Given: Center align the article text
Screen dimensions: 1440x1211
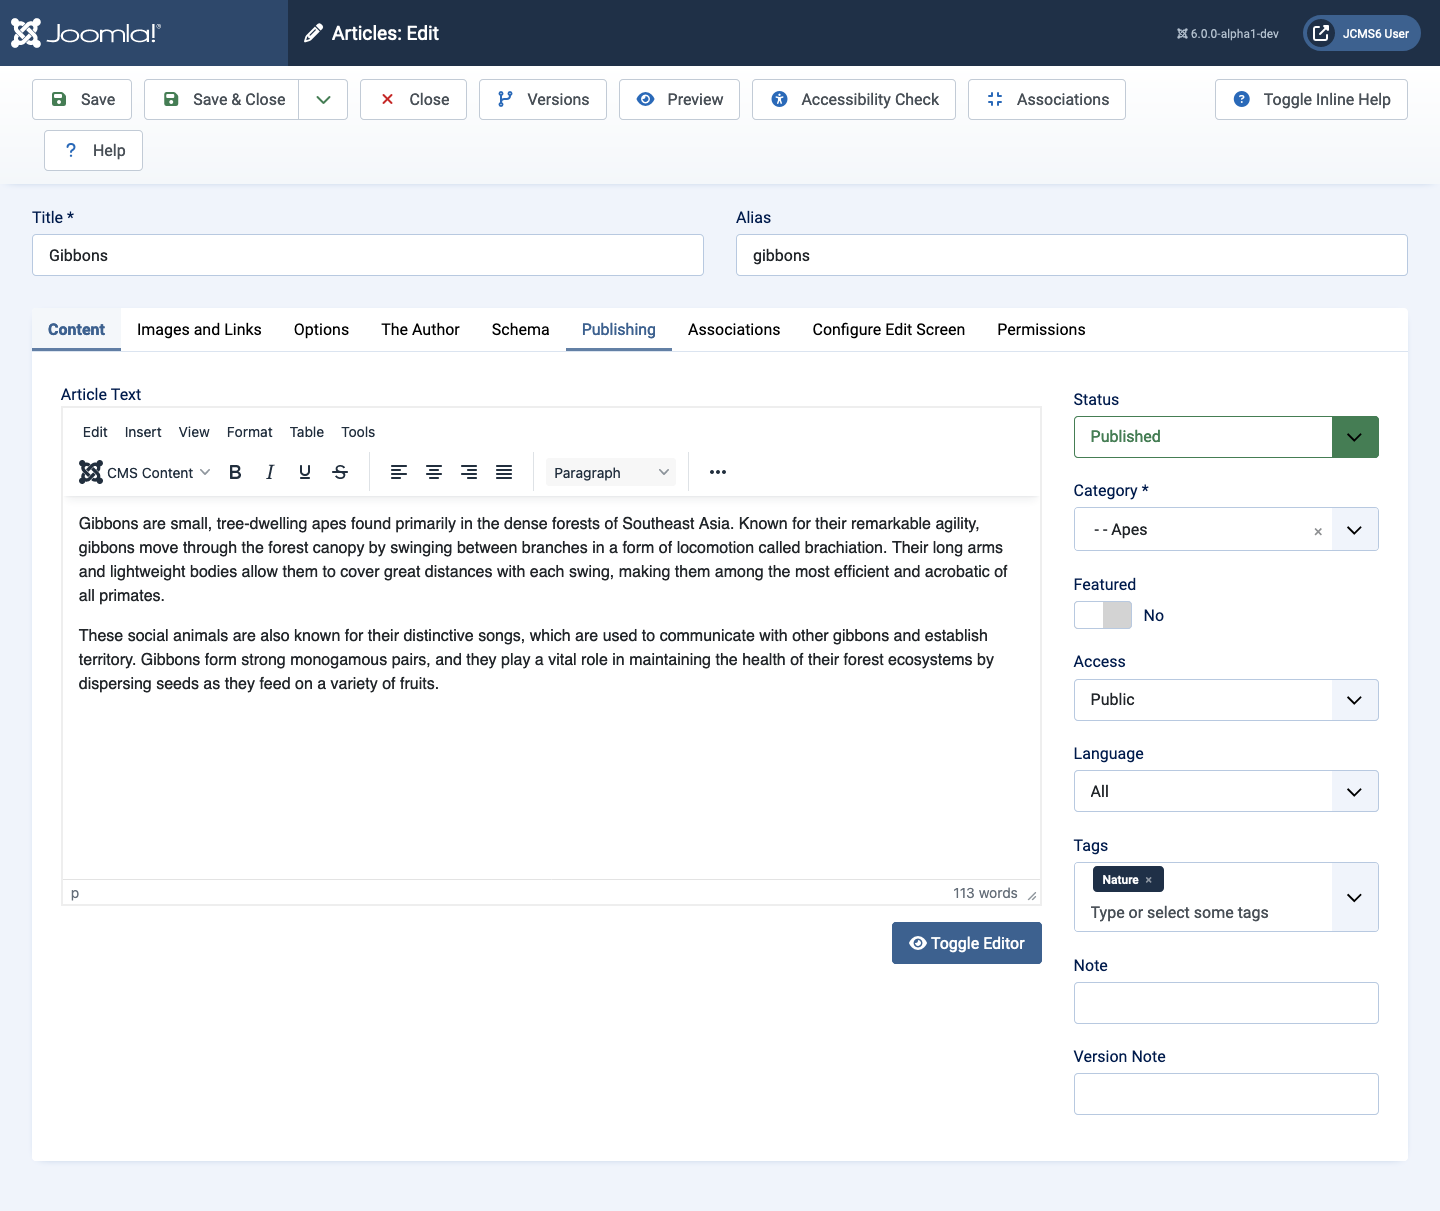Looking at the screenshot, I should click(434, 472).
